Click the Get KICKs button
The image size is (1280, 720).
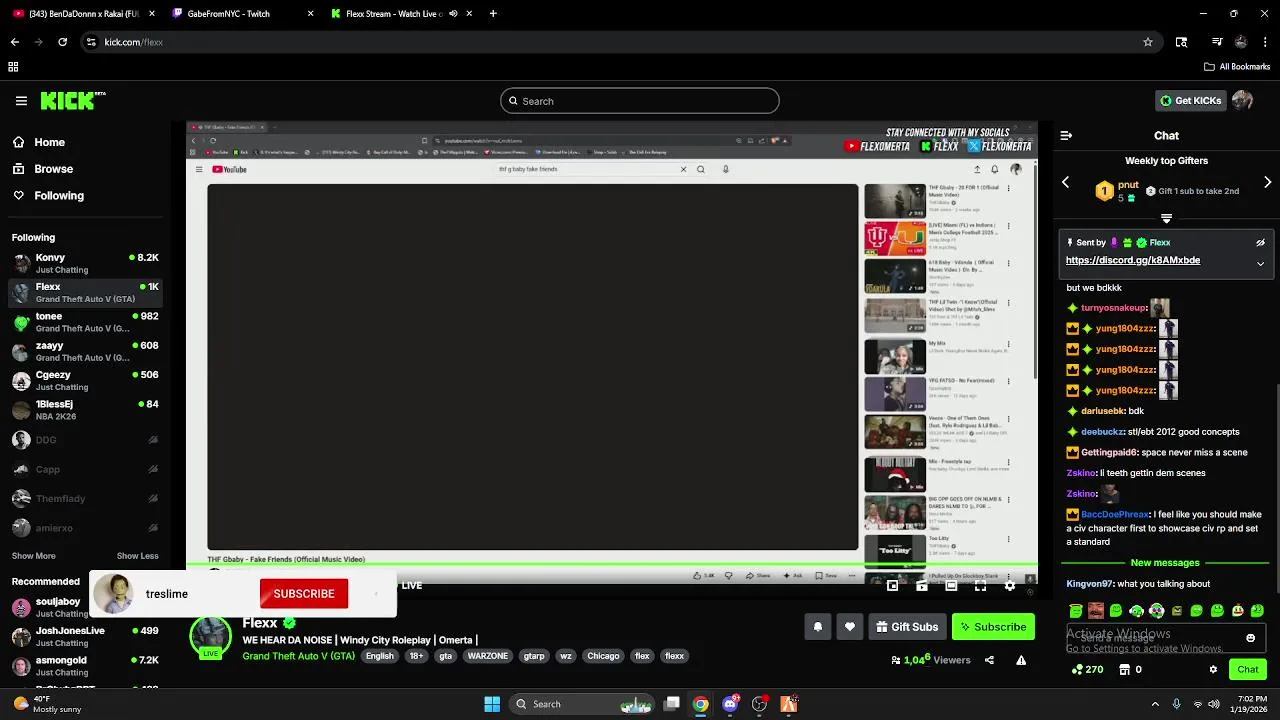(1190, 101)
